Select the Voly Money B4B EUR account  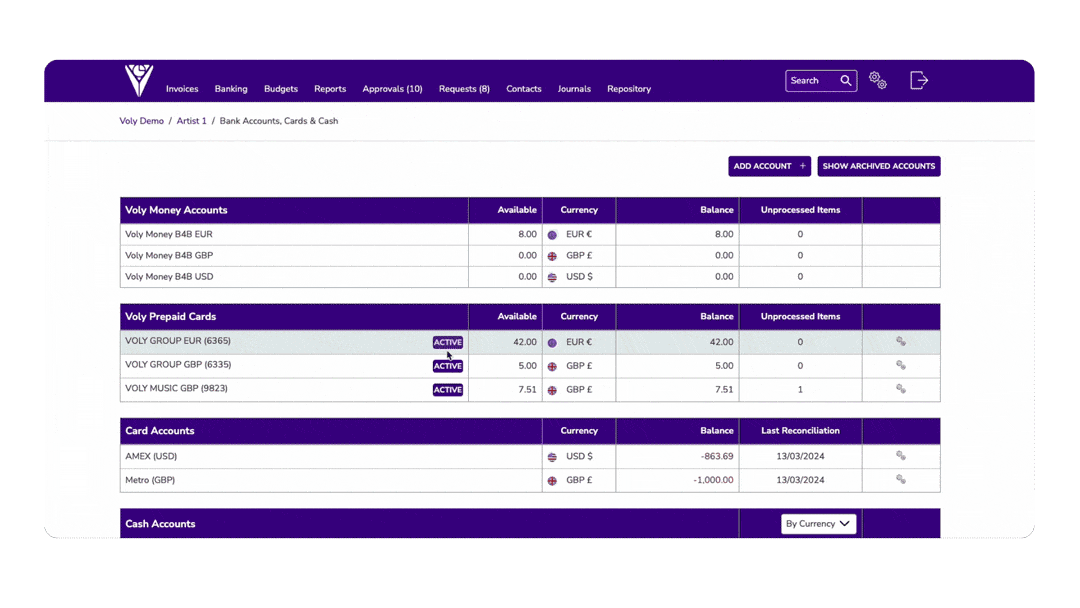click(169, 234)
